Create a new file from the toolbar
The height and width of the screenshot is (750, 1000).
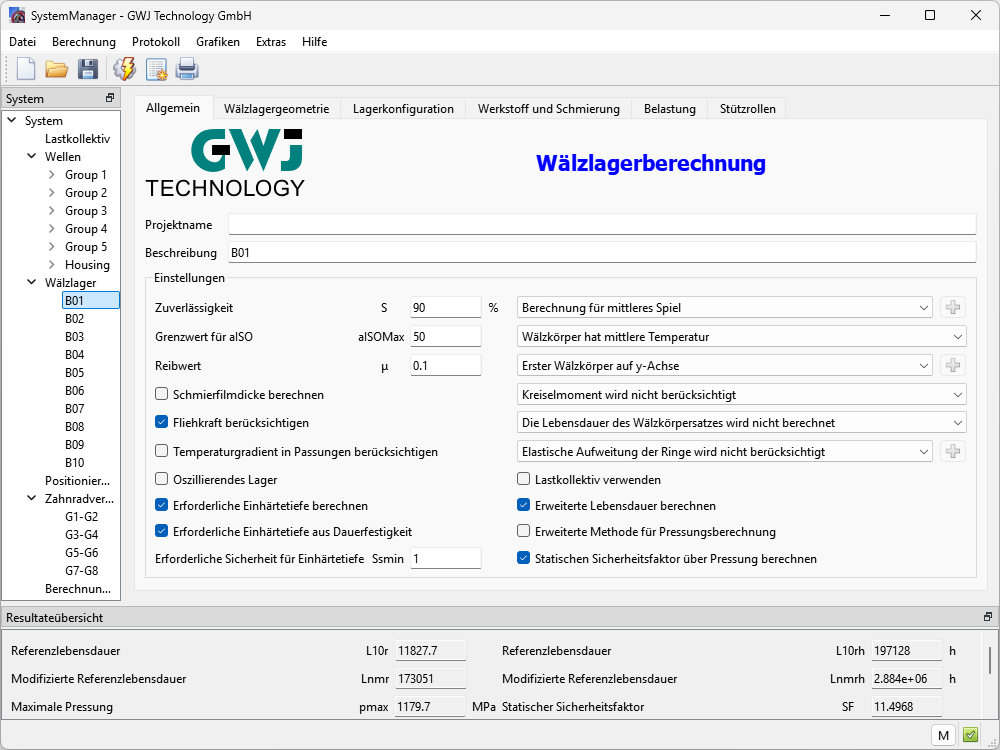(26, 69)
